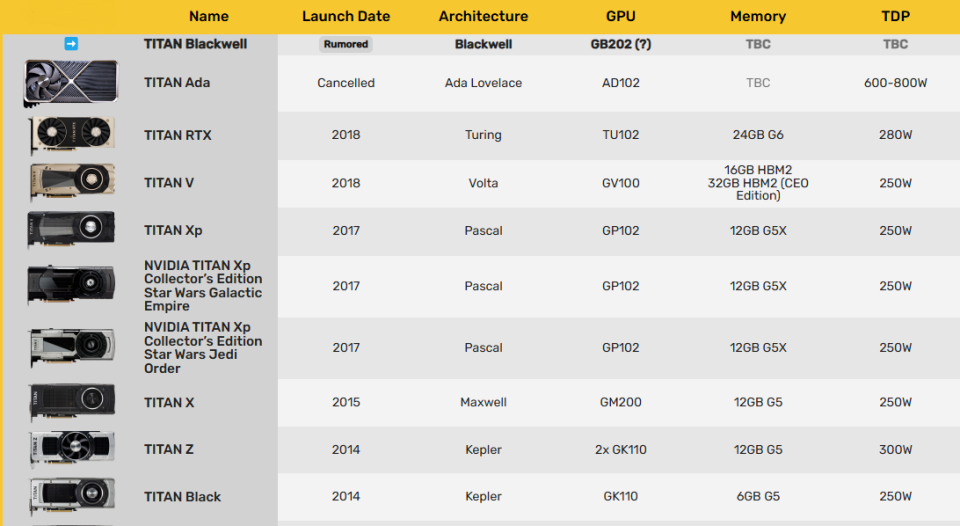
Task: Click the GV100 GPU cell
Action: (x=621, y=183)
